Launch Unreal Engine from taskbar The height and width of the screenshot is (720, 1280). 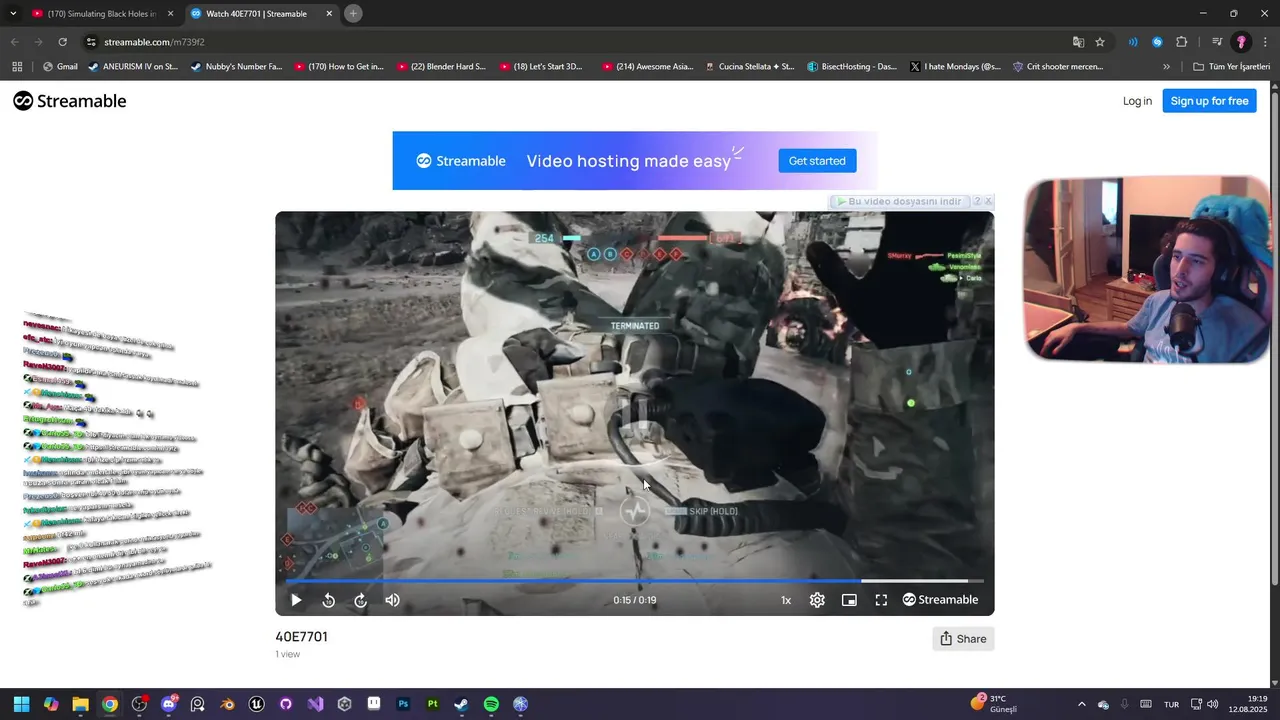pos(256,704)
